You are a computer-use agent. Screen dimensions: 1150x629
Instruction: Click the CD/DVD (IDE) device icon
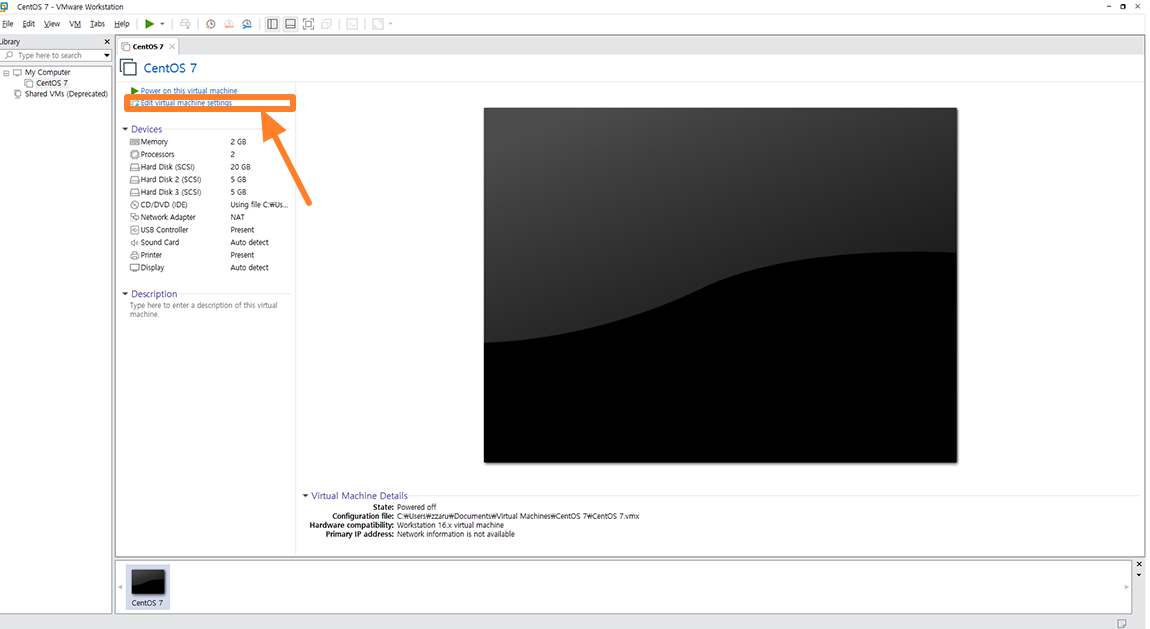(134, 205)
